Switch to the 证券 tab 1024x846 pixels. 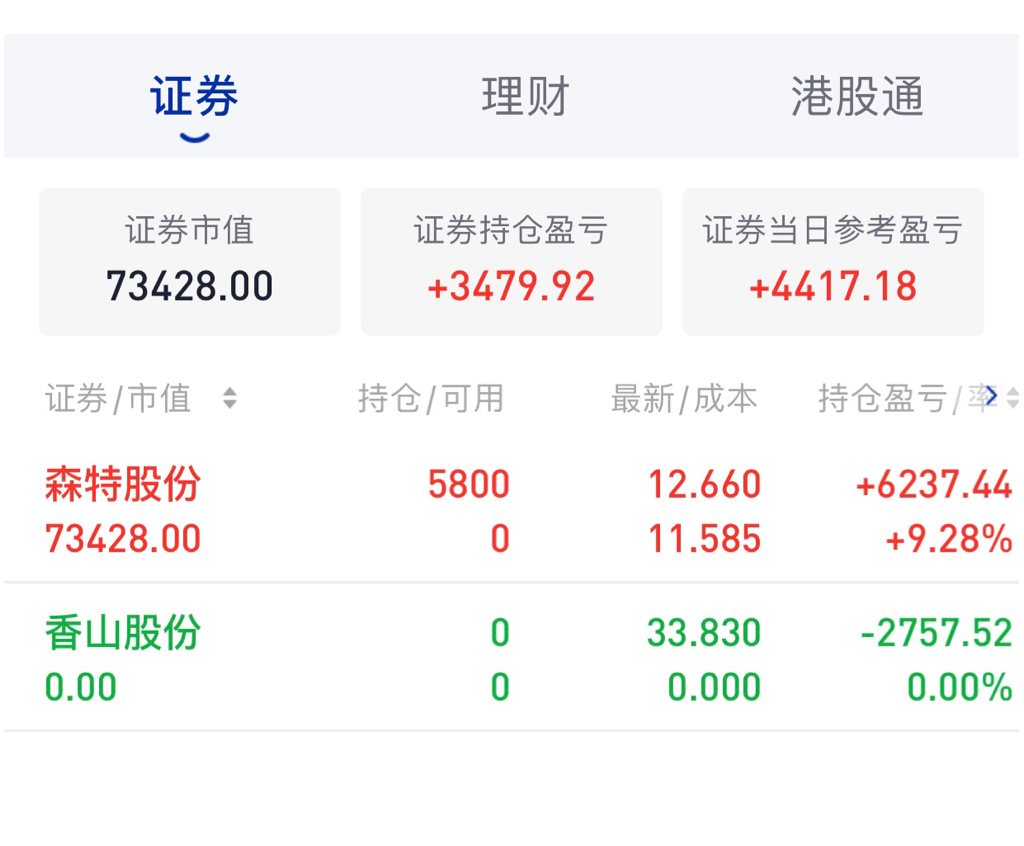[x=194, y=97]
